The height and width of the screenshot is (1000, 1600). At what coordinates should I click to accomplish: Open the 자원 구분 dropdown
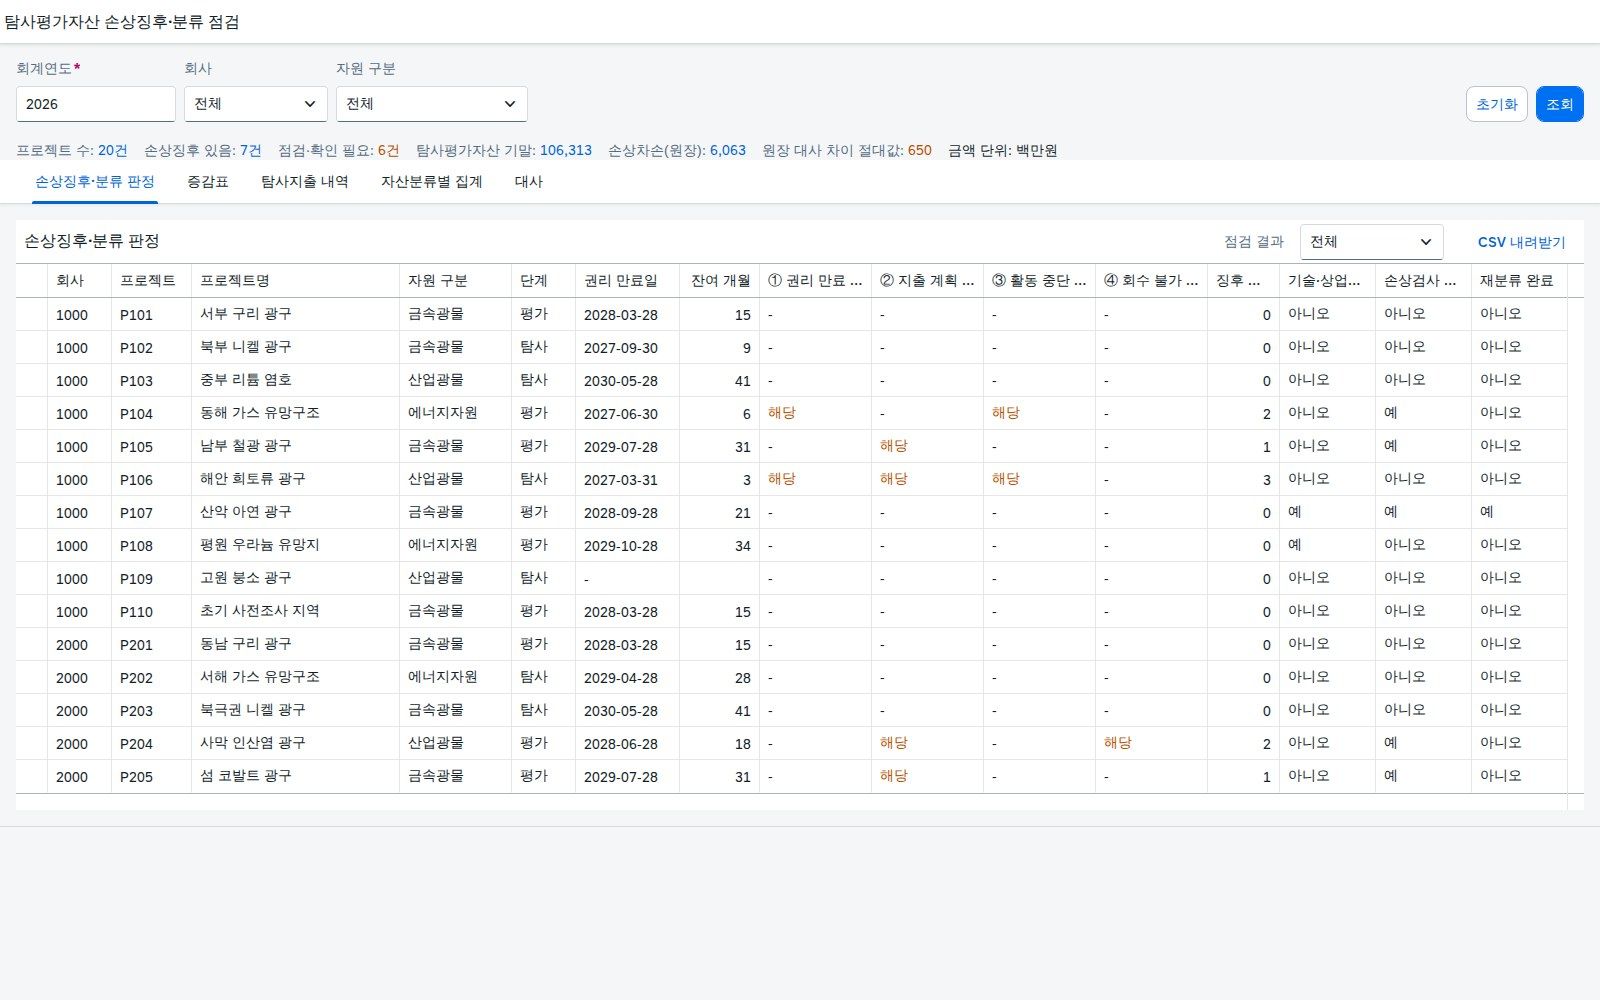coord(431,104)
